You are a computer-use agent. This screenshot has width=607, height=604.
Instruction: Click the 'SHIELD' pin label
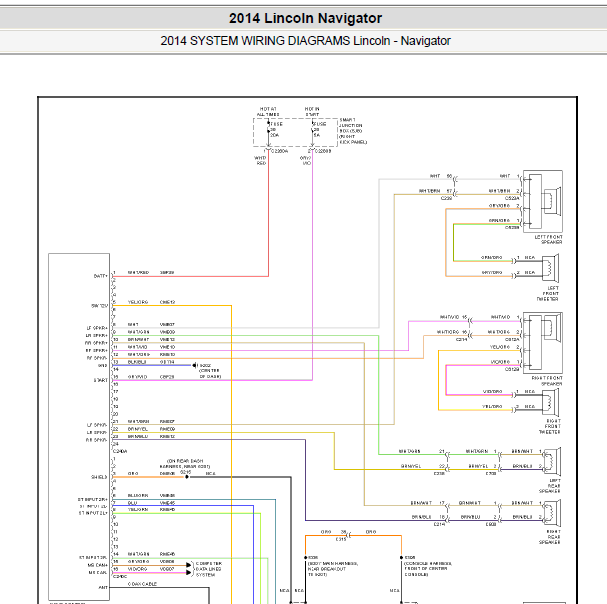coord(99,477)
